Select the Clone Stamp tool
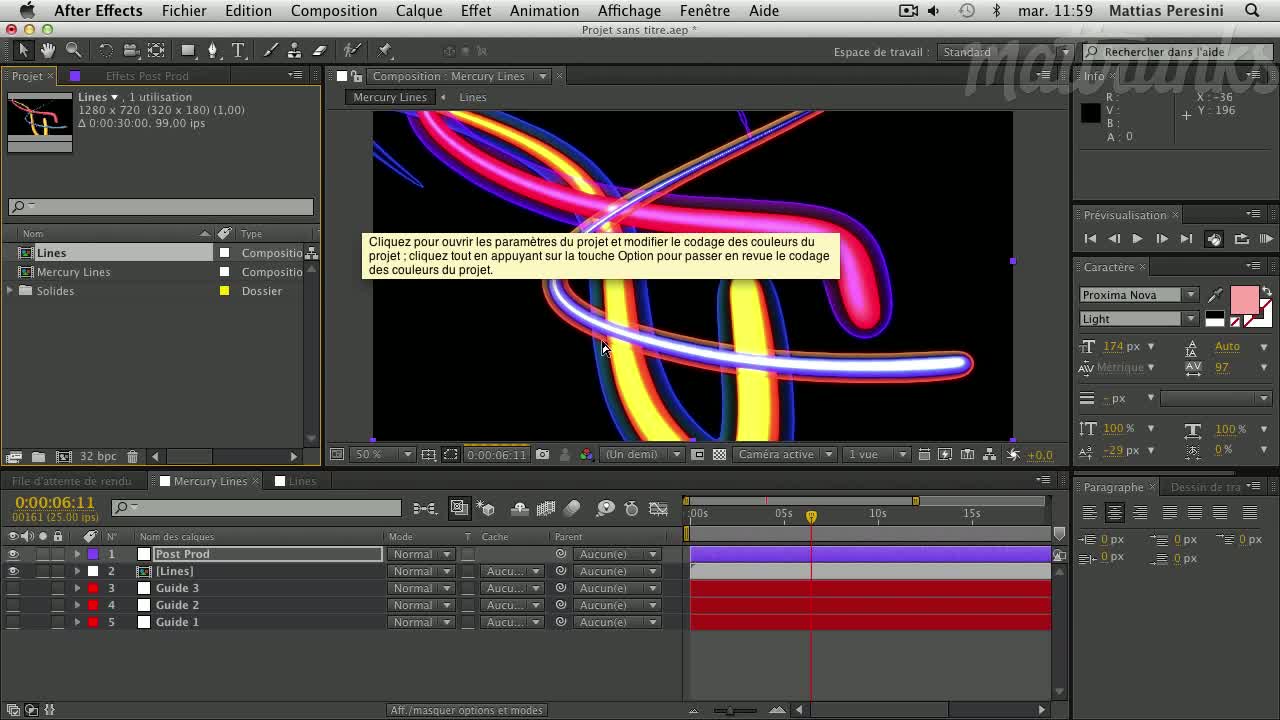 click(294, 50)
